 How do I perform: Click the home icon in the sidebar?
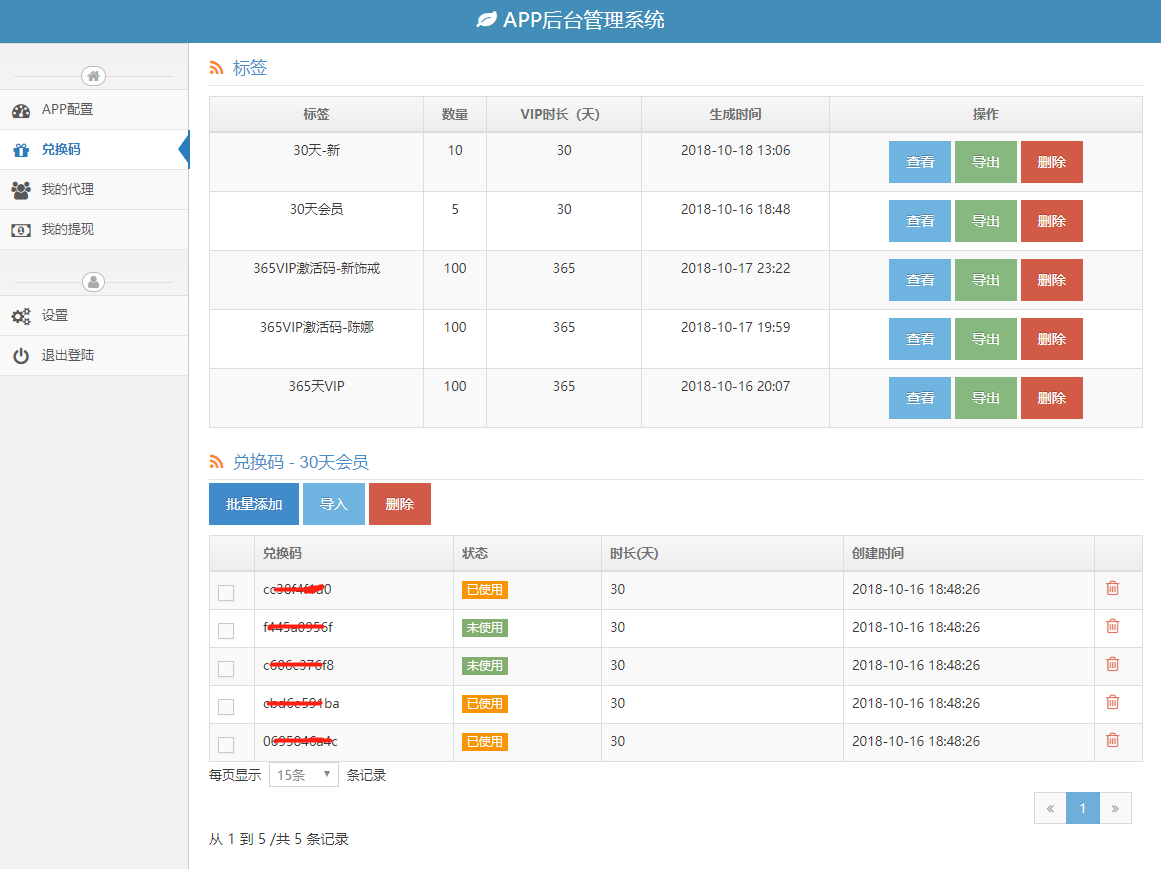93,76
